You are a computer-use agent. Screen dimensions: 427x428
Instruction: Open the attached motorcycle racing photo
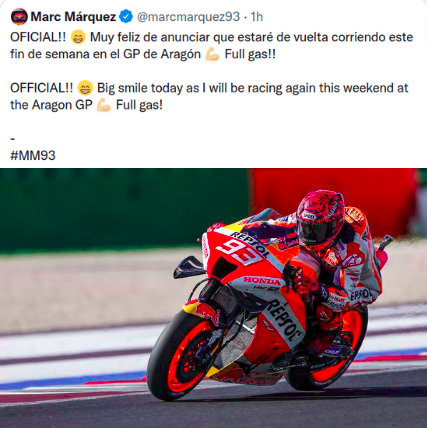(x=213, y=298)
